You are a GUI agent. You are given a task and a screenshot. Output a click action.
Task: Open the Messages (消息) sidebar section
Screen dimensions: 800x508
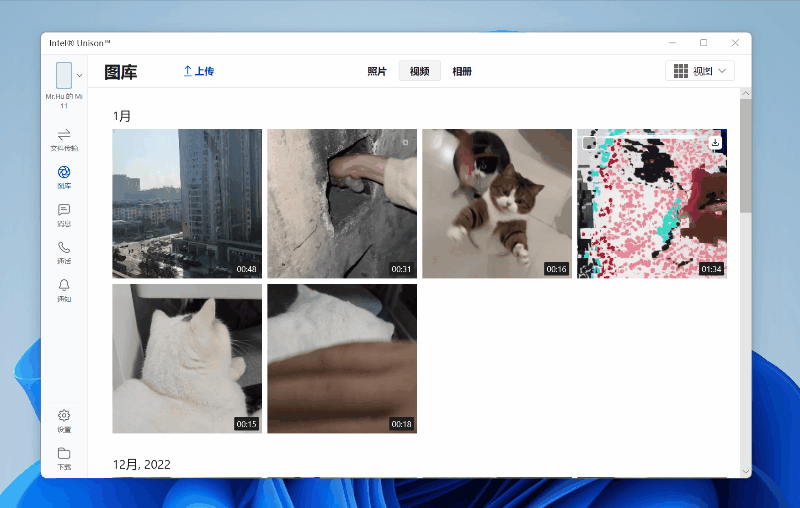pyautogui.click(x=64, y=215)
